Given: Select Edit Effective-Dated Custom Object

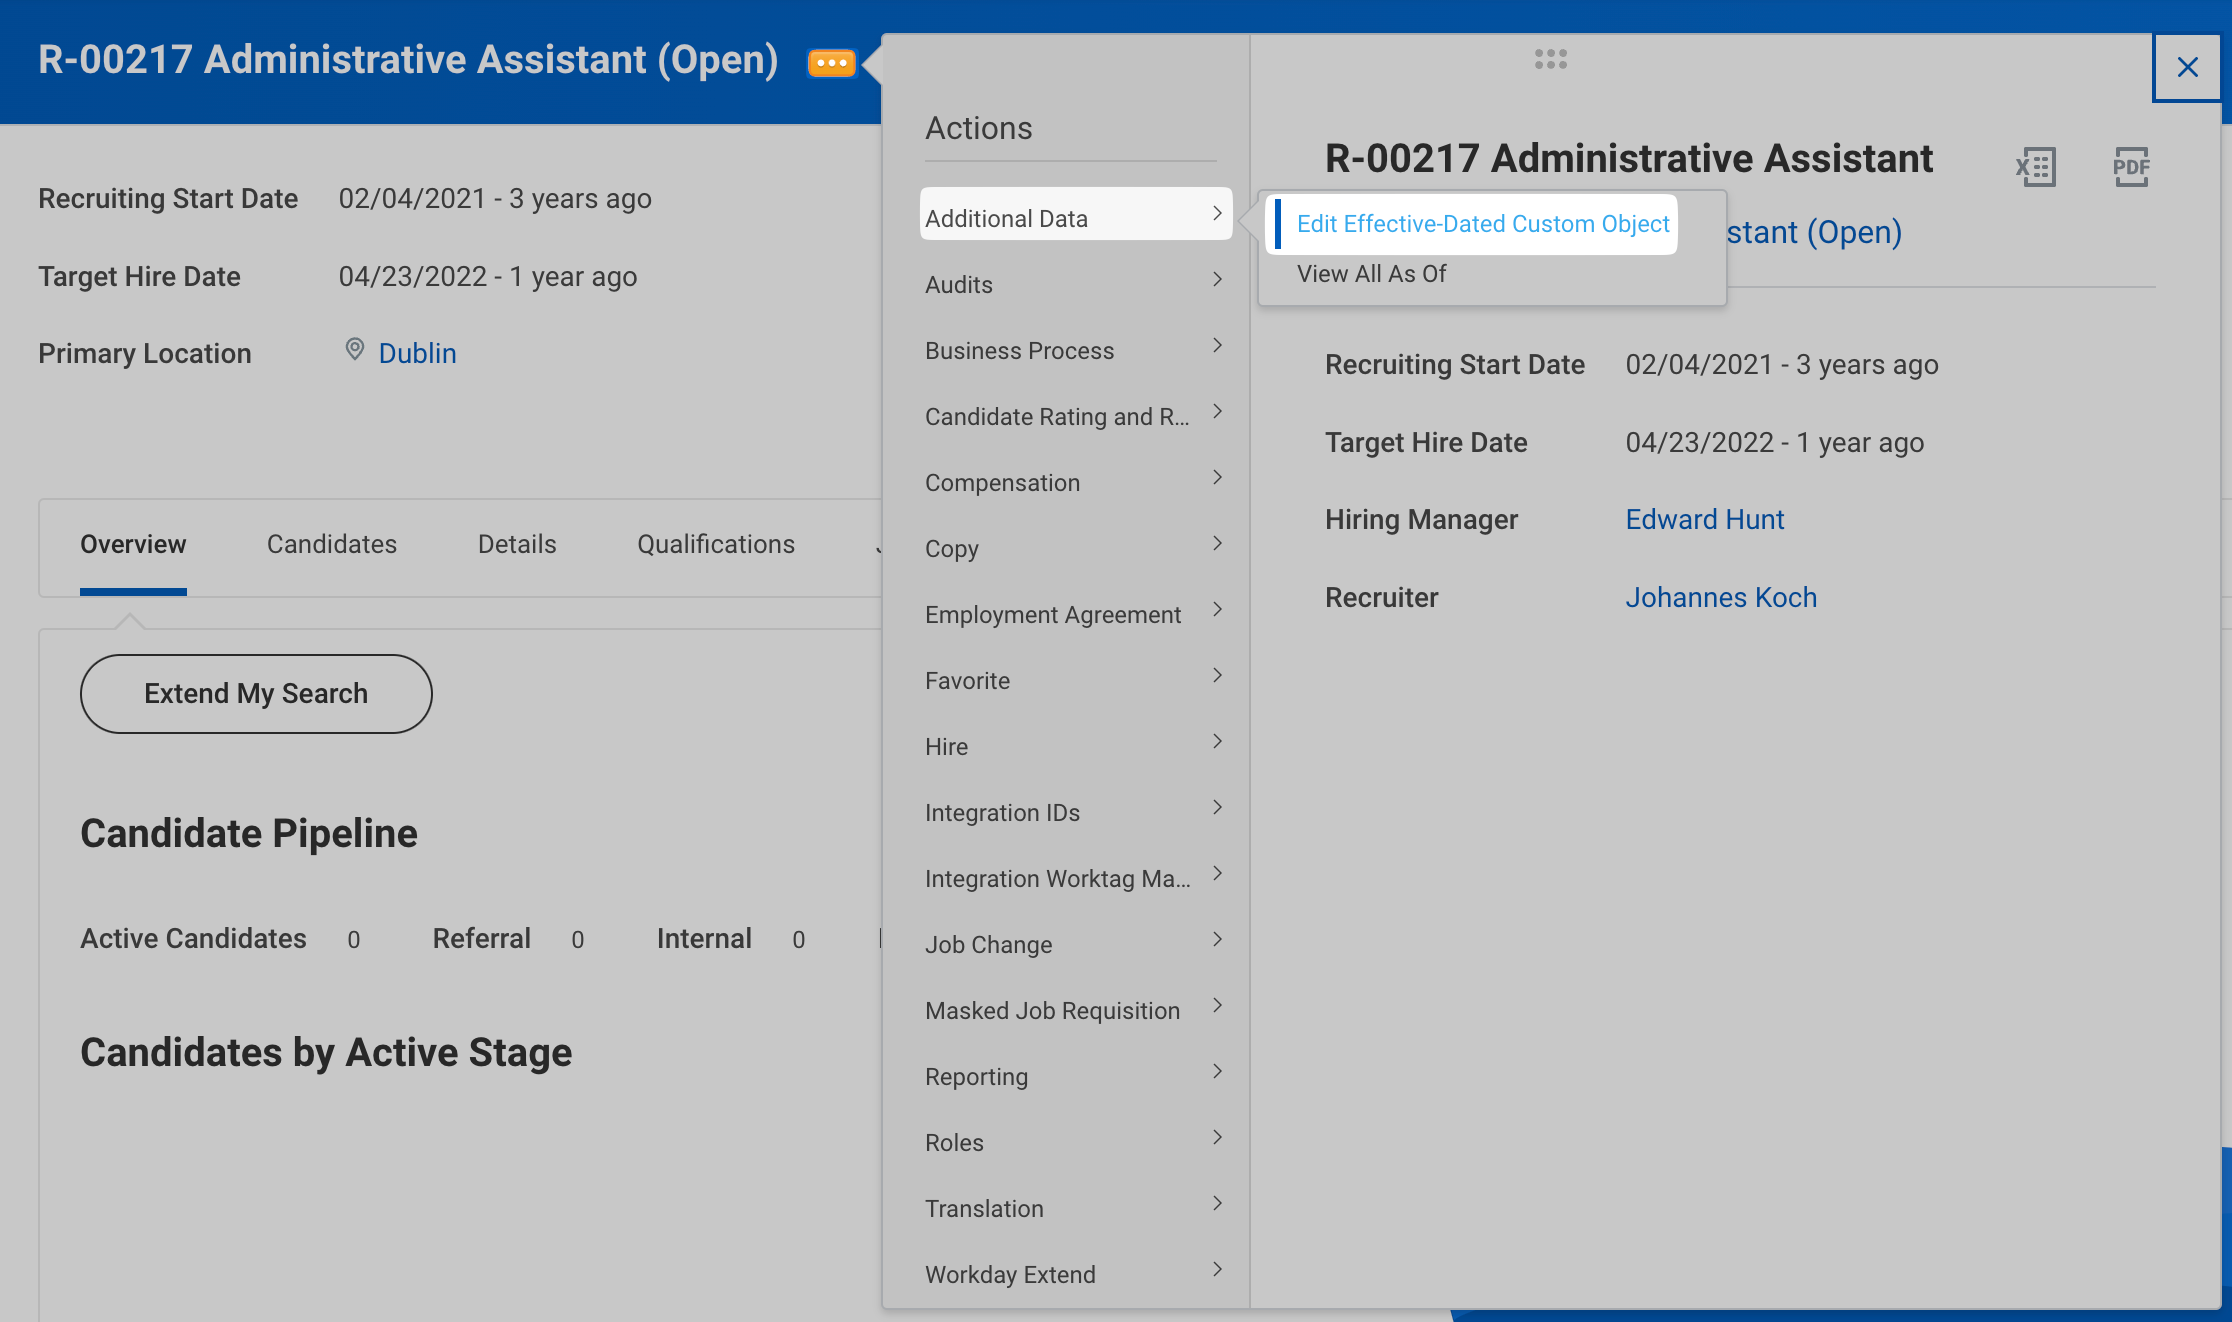Looking at the screenshot, I should pos(1482,224).
